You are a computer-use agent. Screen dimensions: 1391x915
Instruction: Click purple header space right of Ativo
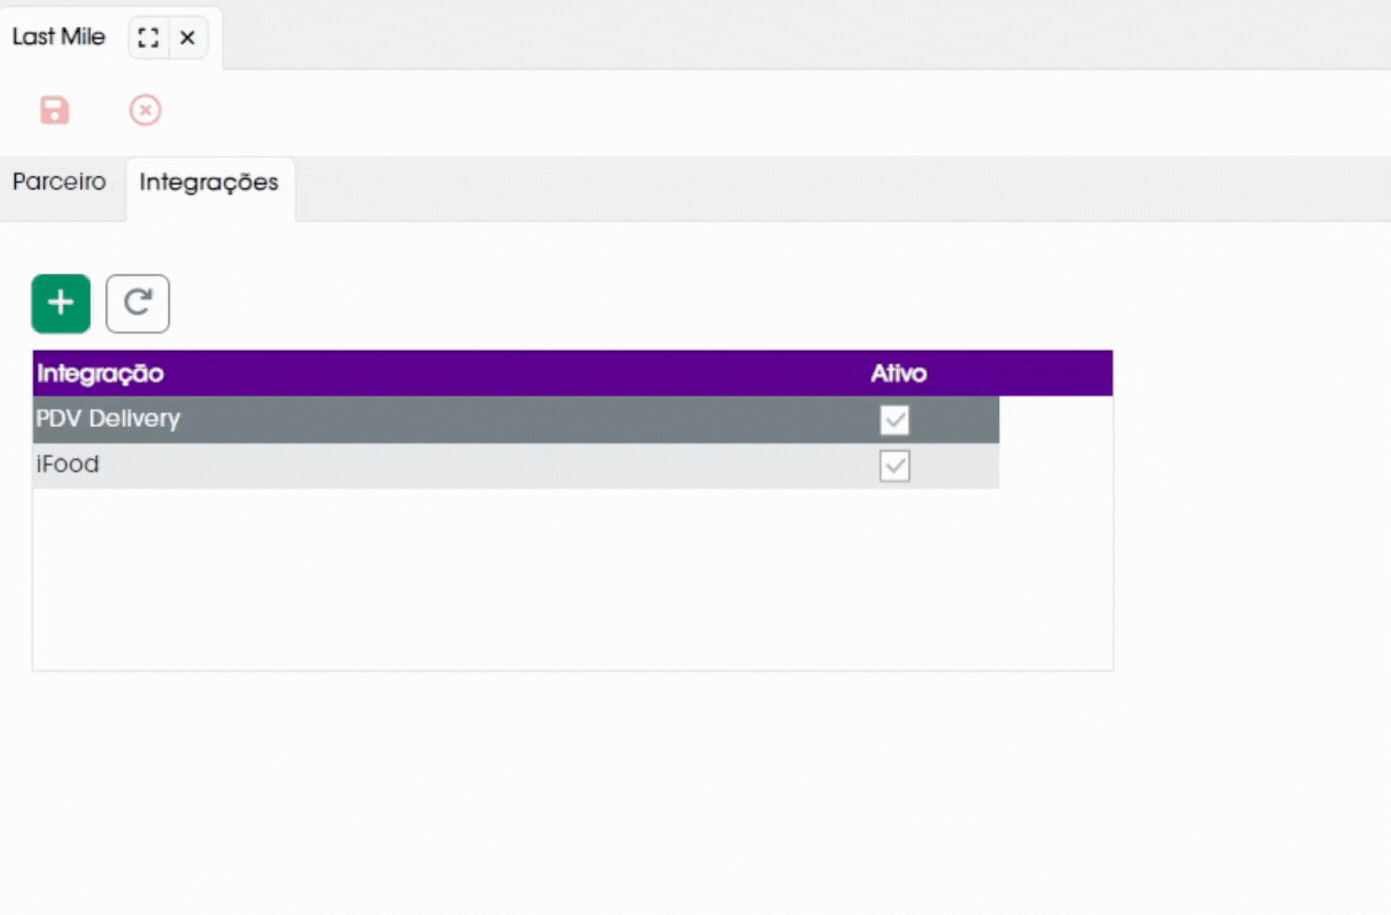point(1030,374)
